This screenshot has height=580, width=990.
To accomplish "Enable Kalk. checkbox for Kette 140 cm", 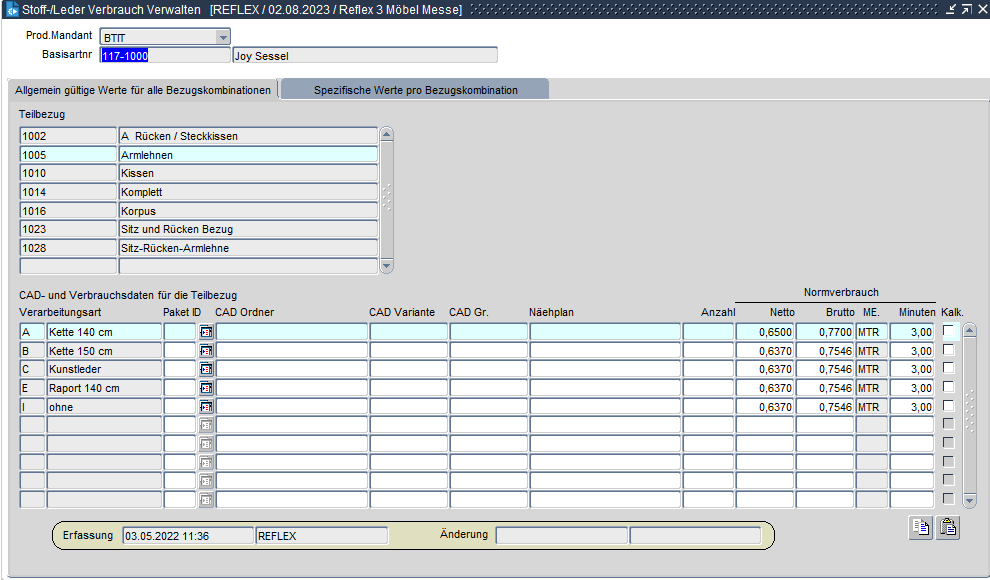I will pyautogui.click(x=948, y=331).
